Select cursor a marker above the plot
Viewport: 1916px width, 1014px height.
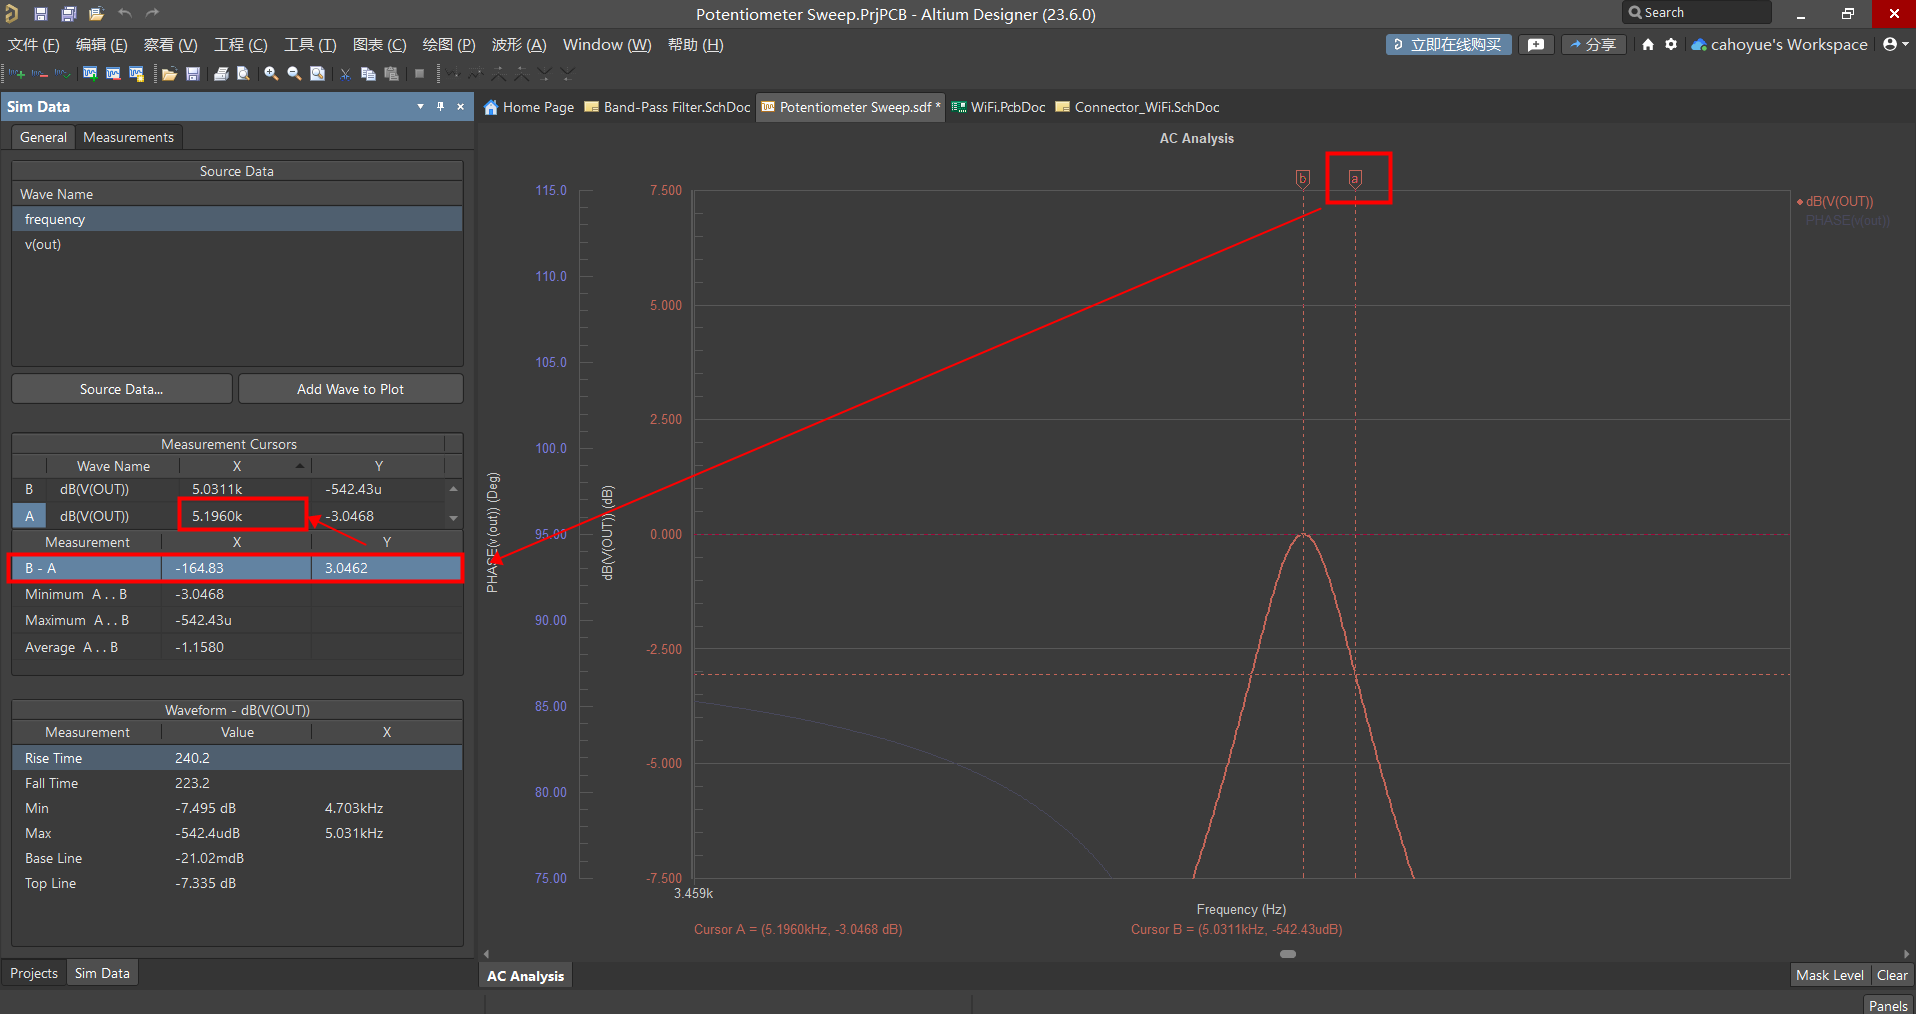[x=1355, y=179]
